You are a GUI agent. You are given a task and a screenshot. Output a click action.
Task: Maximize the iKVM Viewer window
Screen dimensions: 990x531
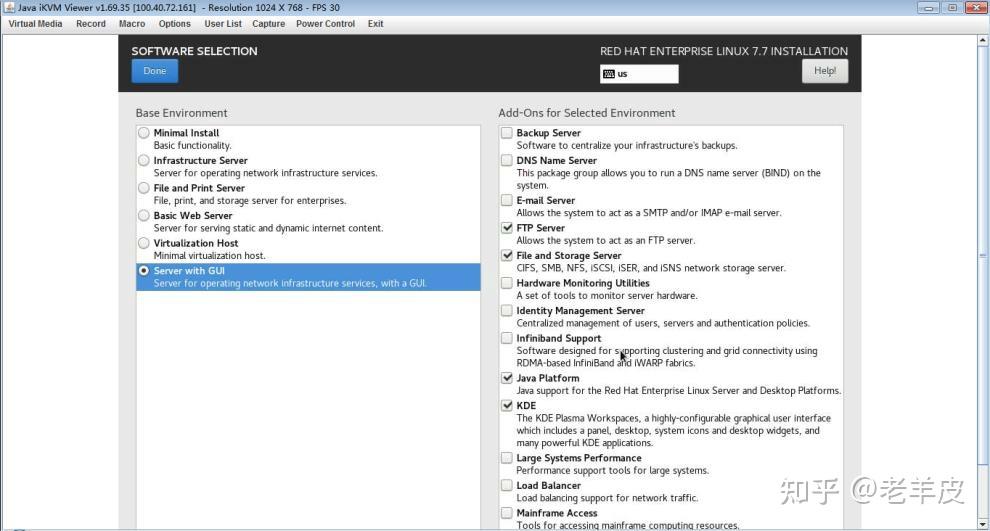click(x=951, y=8)
